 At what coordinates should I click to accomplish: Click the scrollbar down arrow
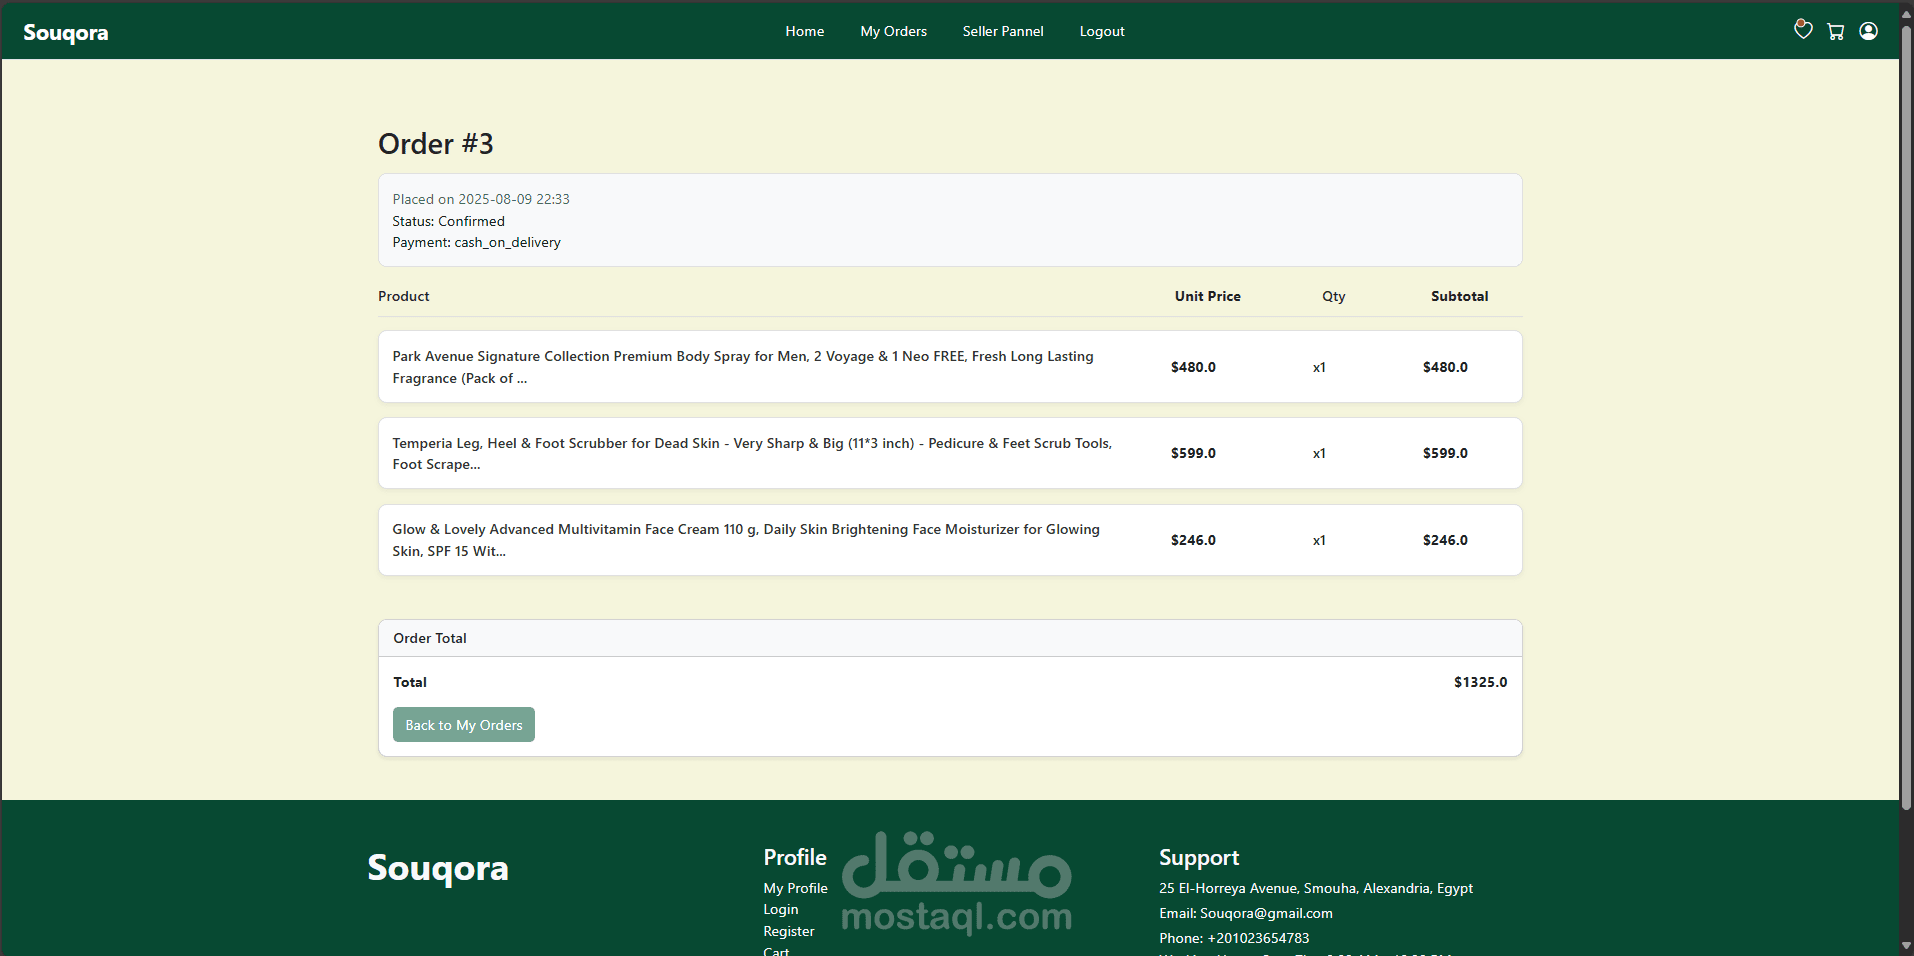pyautogui.click(x=1906, y=945)
